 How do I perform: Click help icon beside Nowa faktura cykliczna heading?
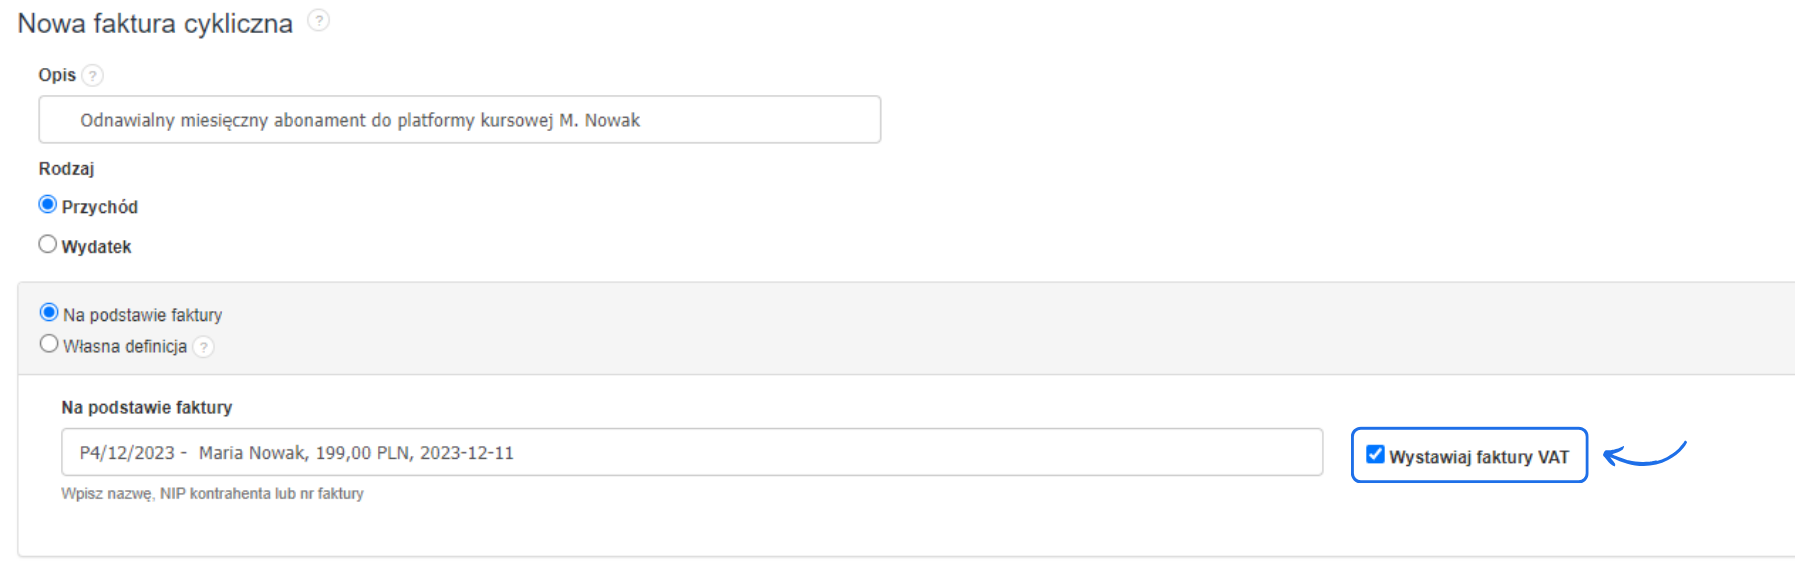pos(318,20)
